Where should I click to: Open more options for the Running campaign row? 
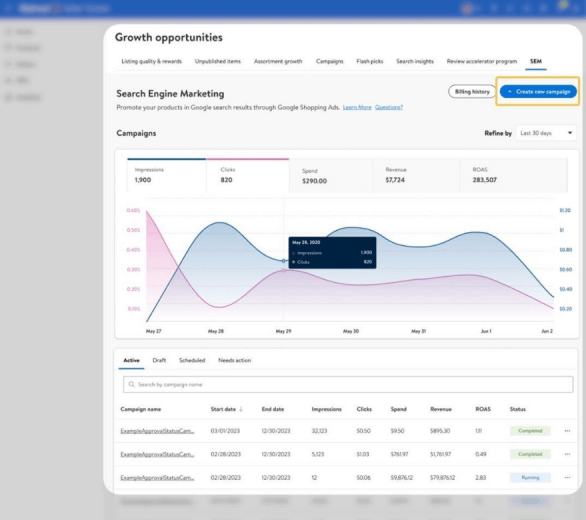pos(567,477)
